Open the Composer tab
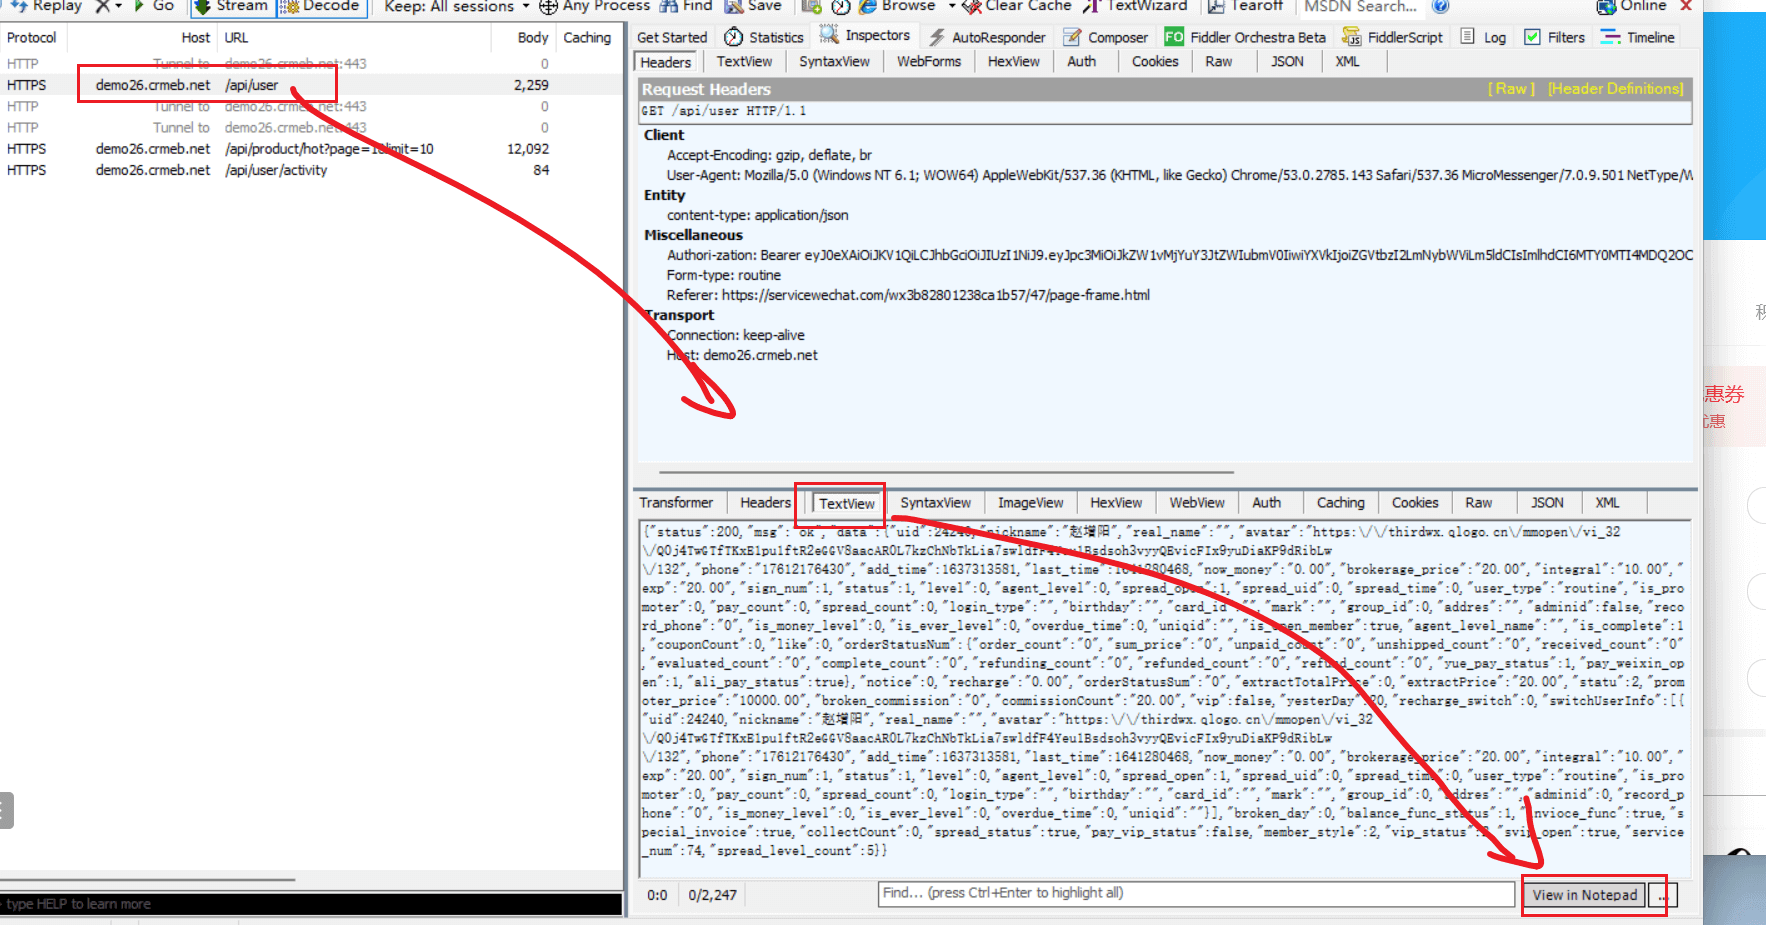 [1106, 37]
